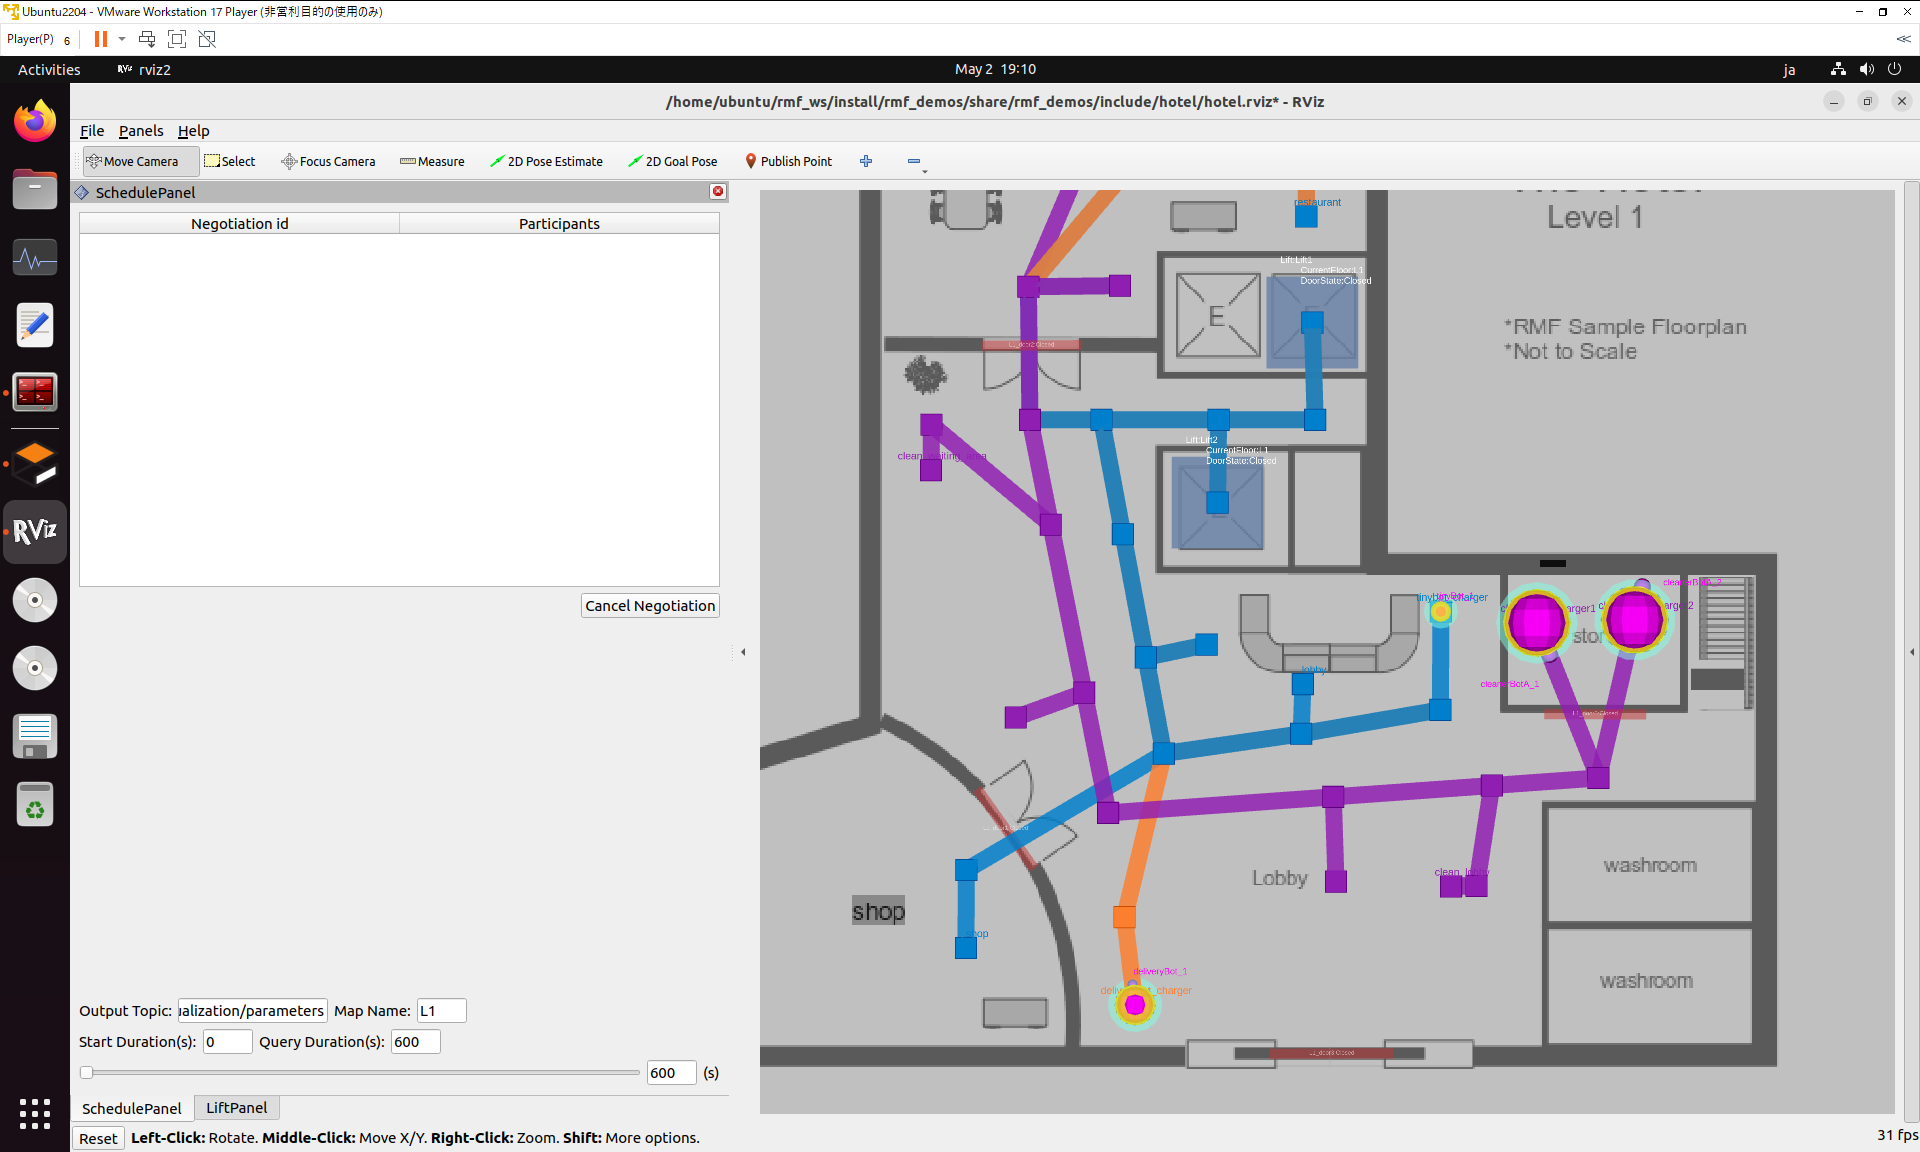Click the Map Name input field
This screenshot has width=1920, height=1152.
click(441, 1011)
